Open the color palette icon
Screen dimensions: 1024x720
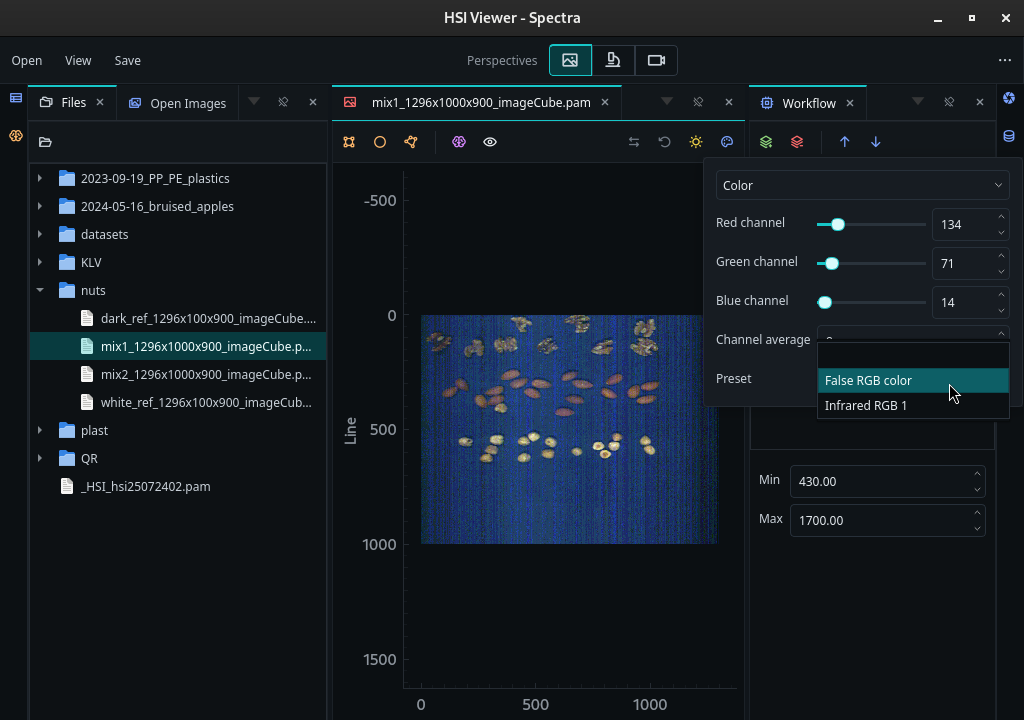[727, 142]
